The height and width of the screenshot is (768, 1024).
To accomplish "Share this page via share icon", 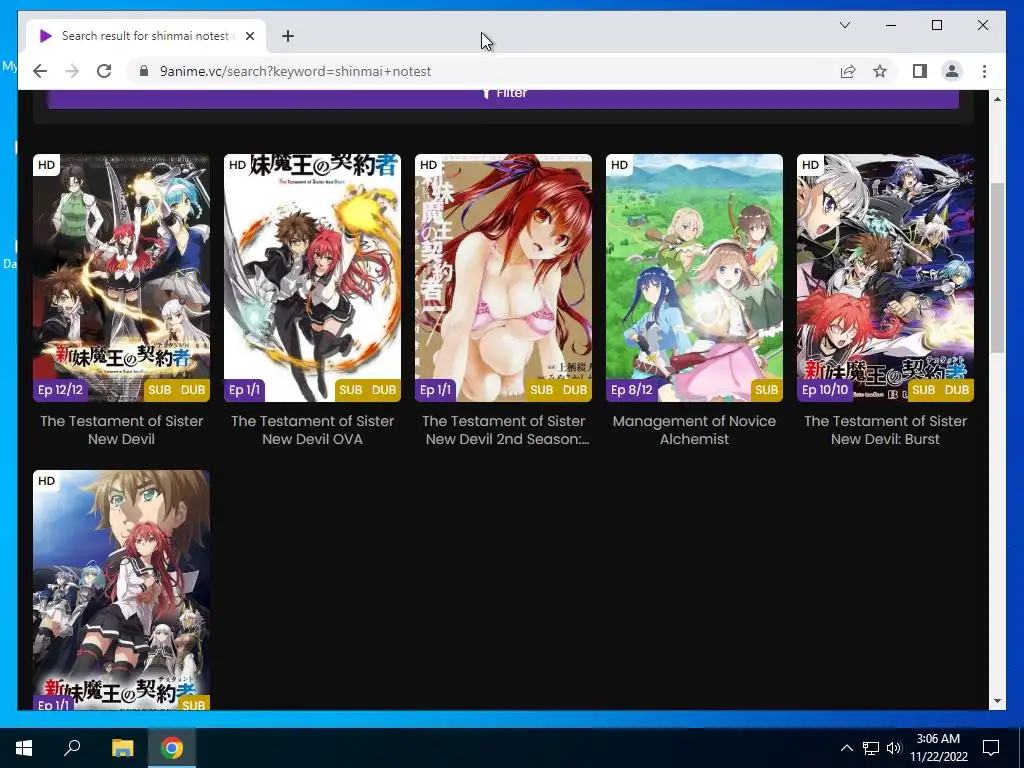I will 848,71.
